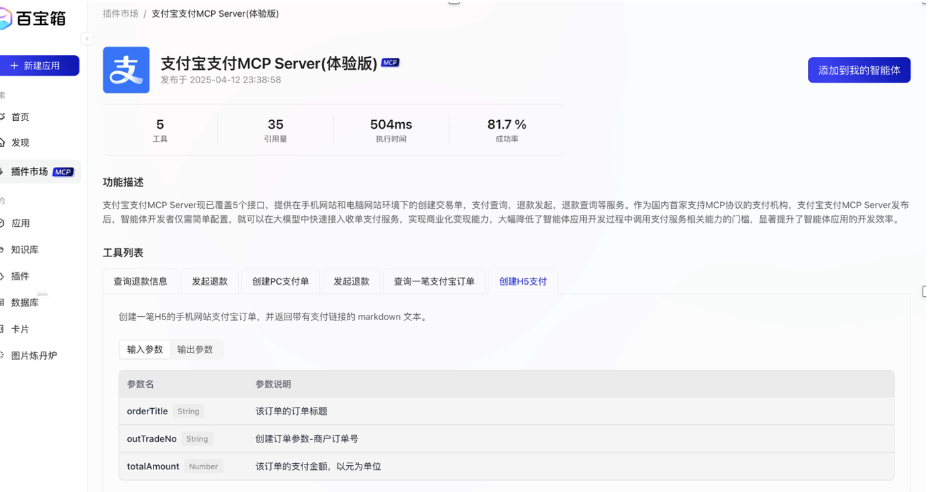Image resolution: width=934 pixels, height=492 pixels.
Task: Click the plus icon in 新建应用 button
Action: [14, 66]
